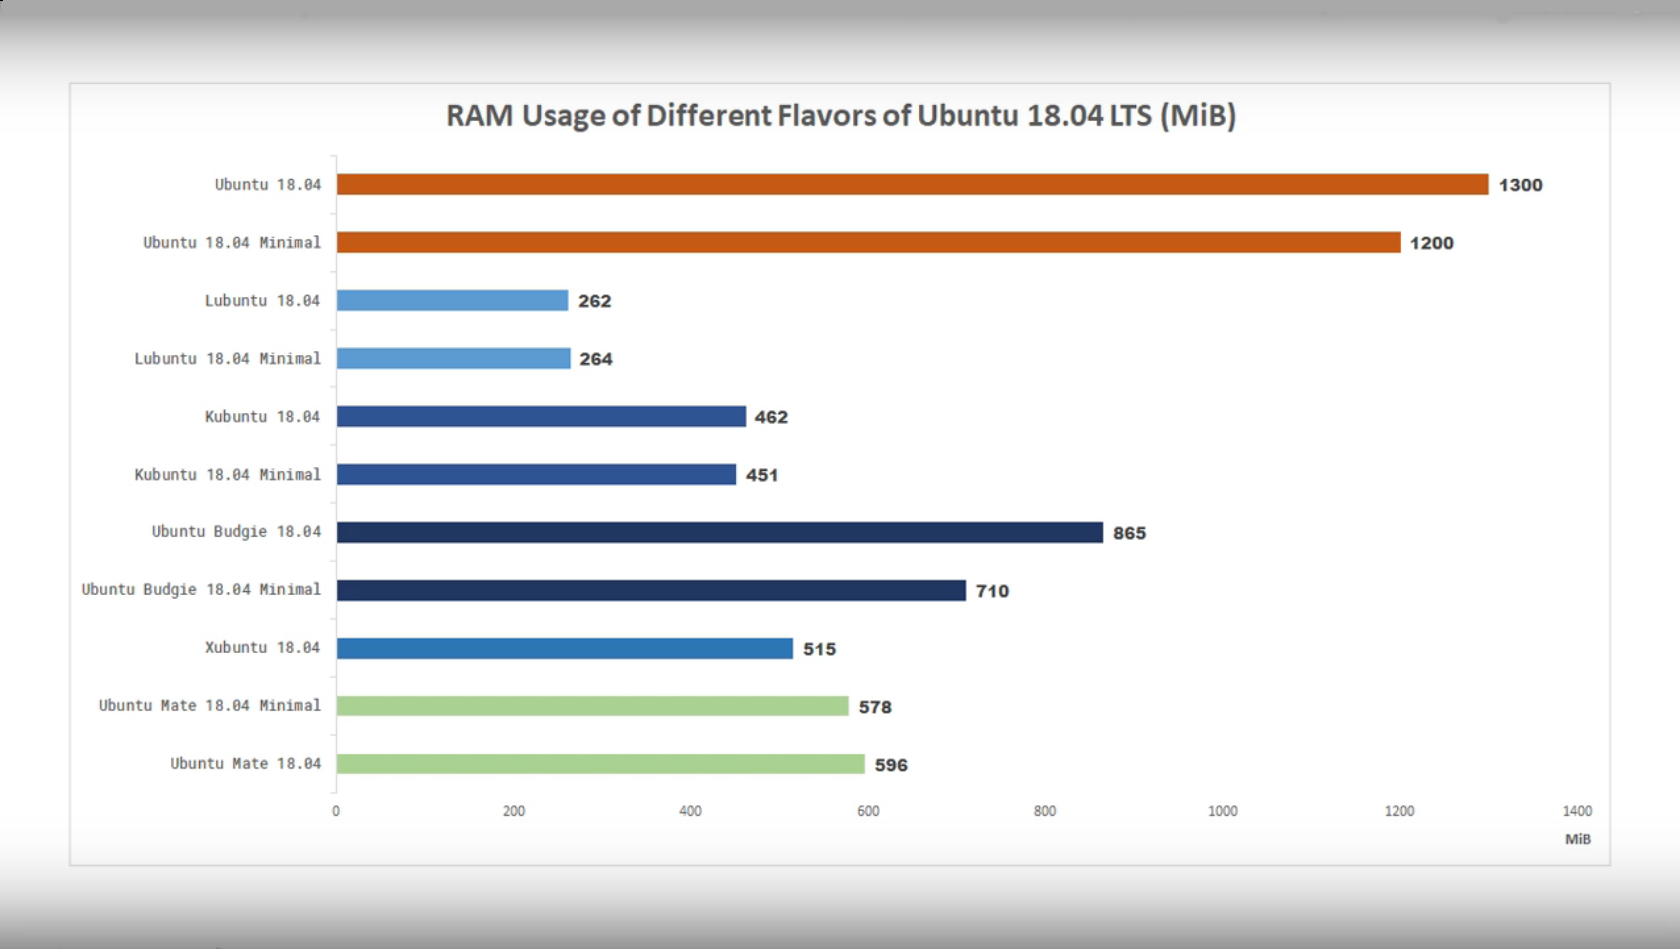Select the Xubuntu 18.04 bar
This screenshot has height=949, width=1680.
565,648
